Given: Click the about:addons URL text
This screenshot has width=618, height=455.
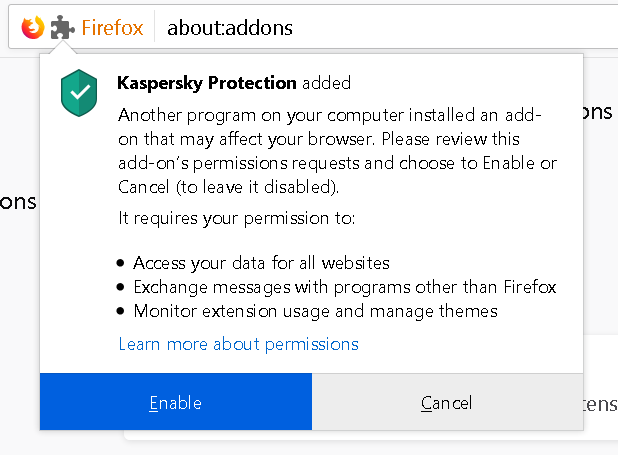Looking at the screenshot, I should [230, 28].
